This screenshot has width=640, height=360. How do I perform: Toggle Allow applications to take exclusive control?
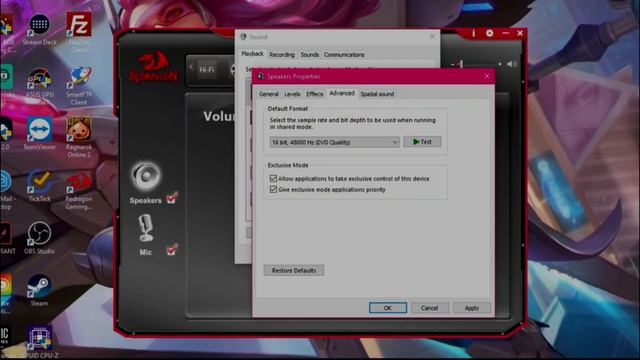[x=273, y=178]
